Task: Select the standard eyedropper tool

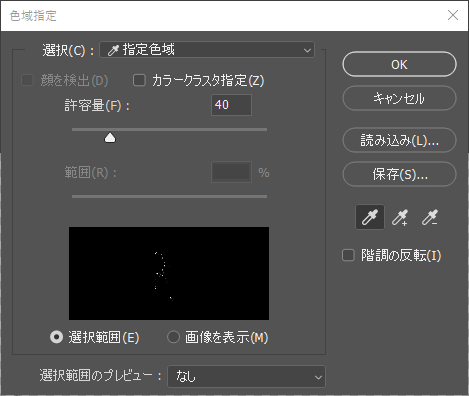Action: pos(370,217)
